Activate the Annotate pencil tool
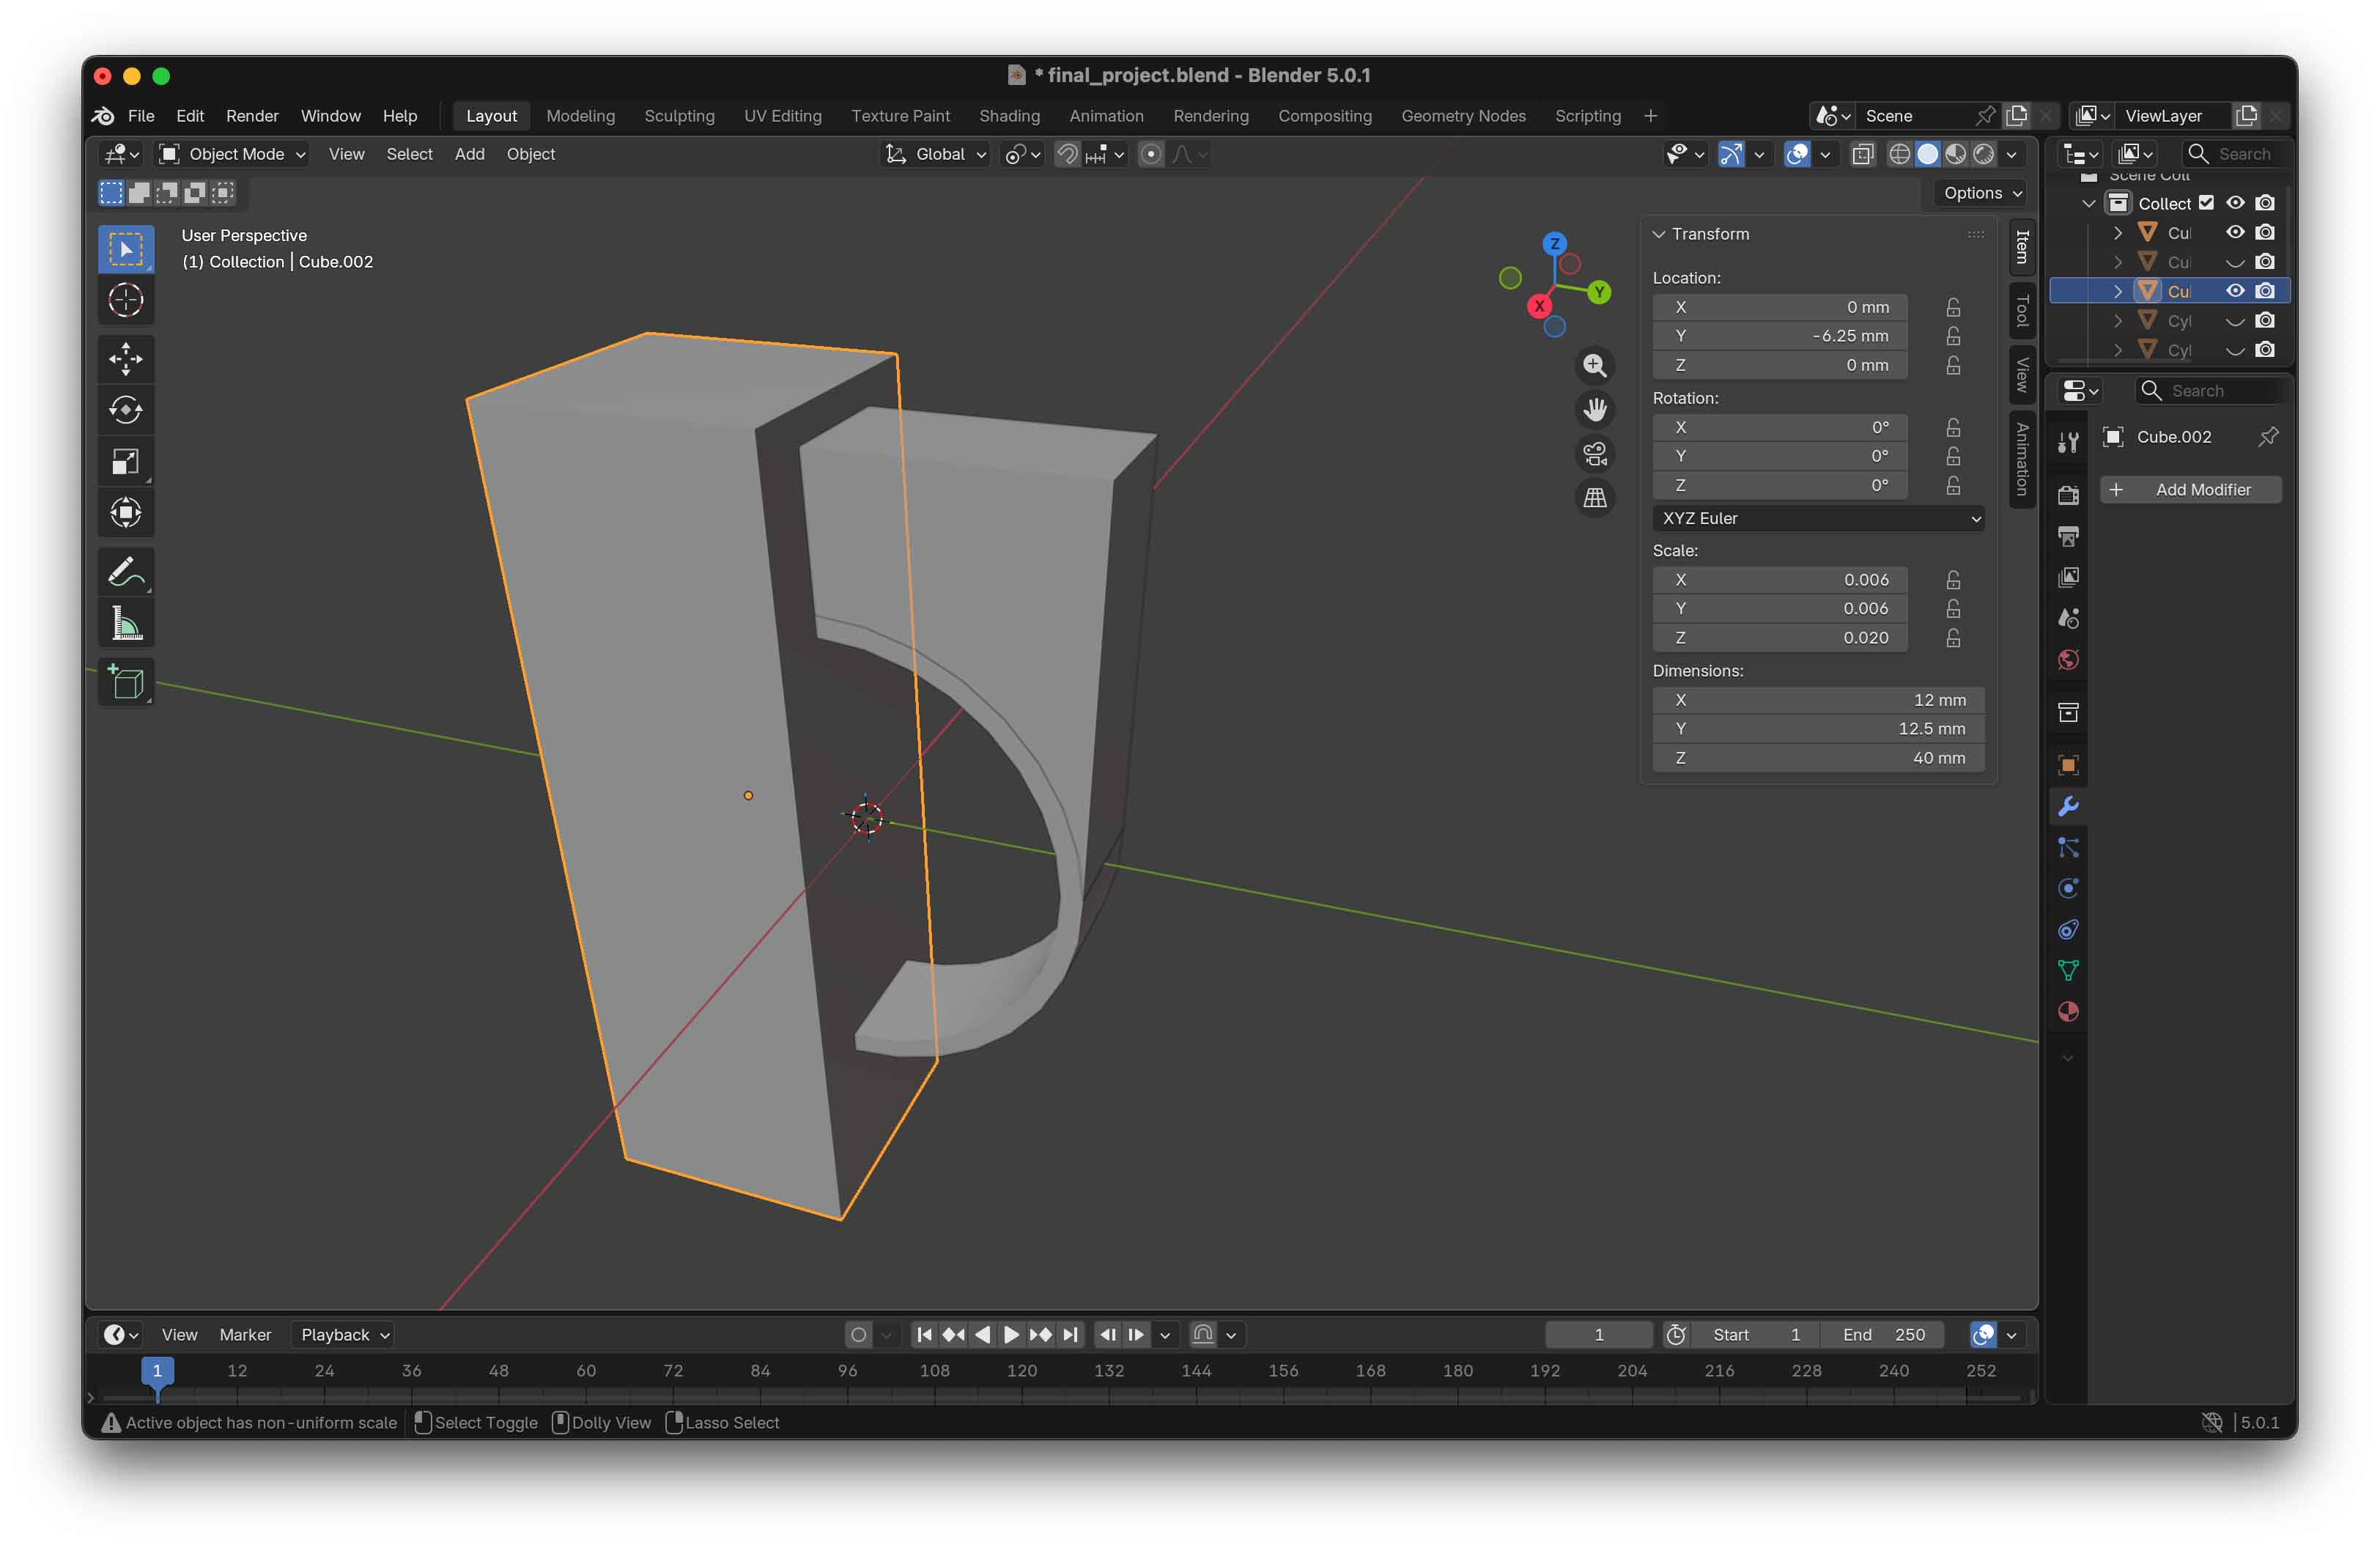This screenshot has height=1548, width=2380. pyautogui.click(x=126, y=572)
